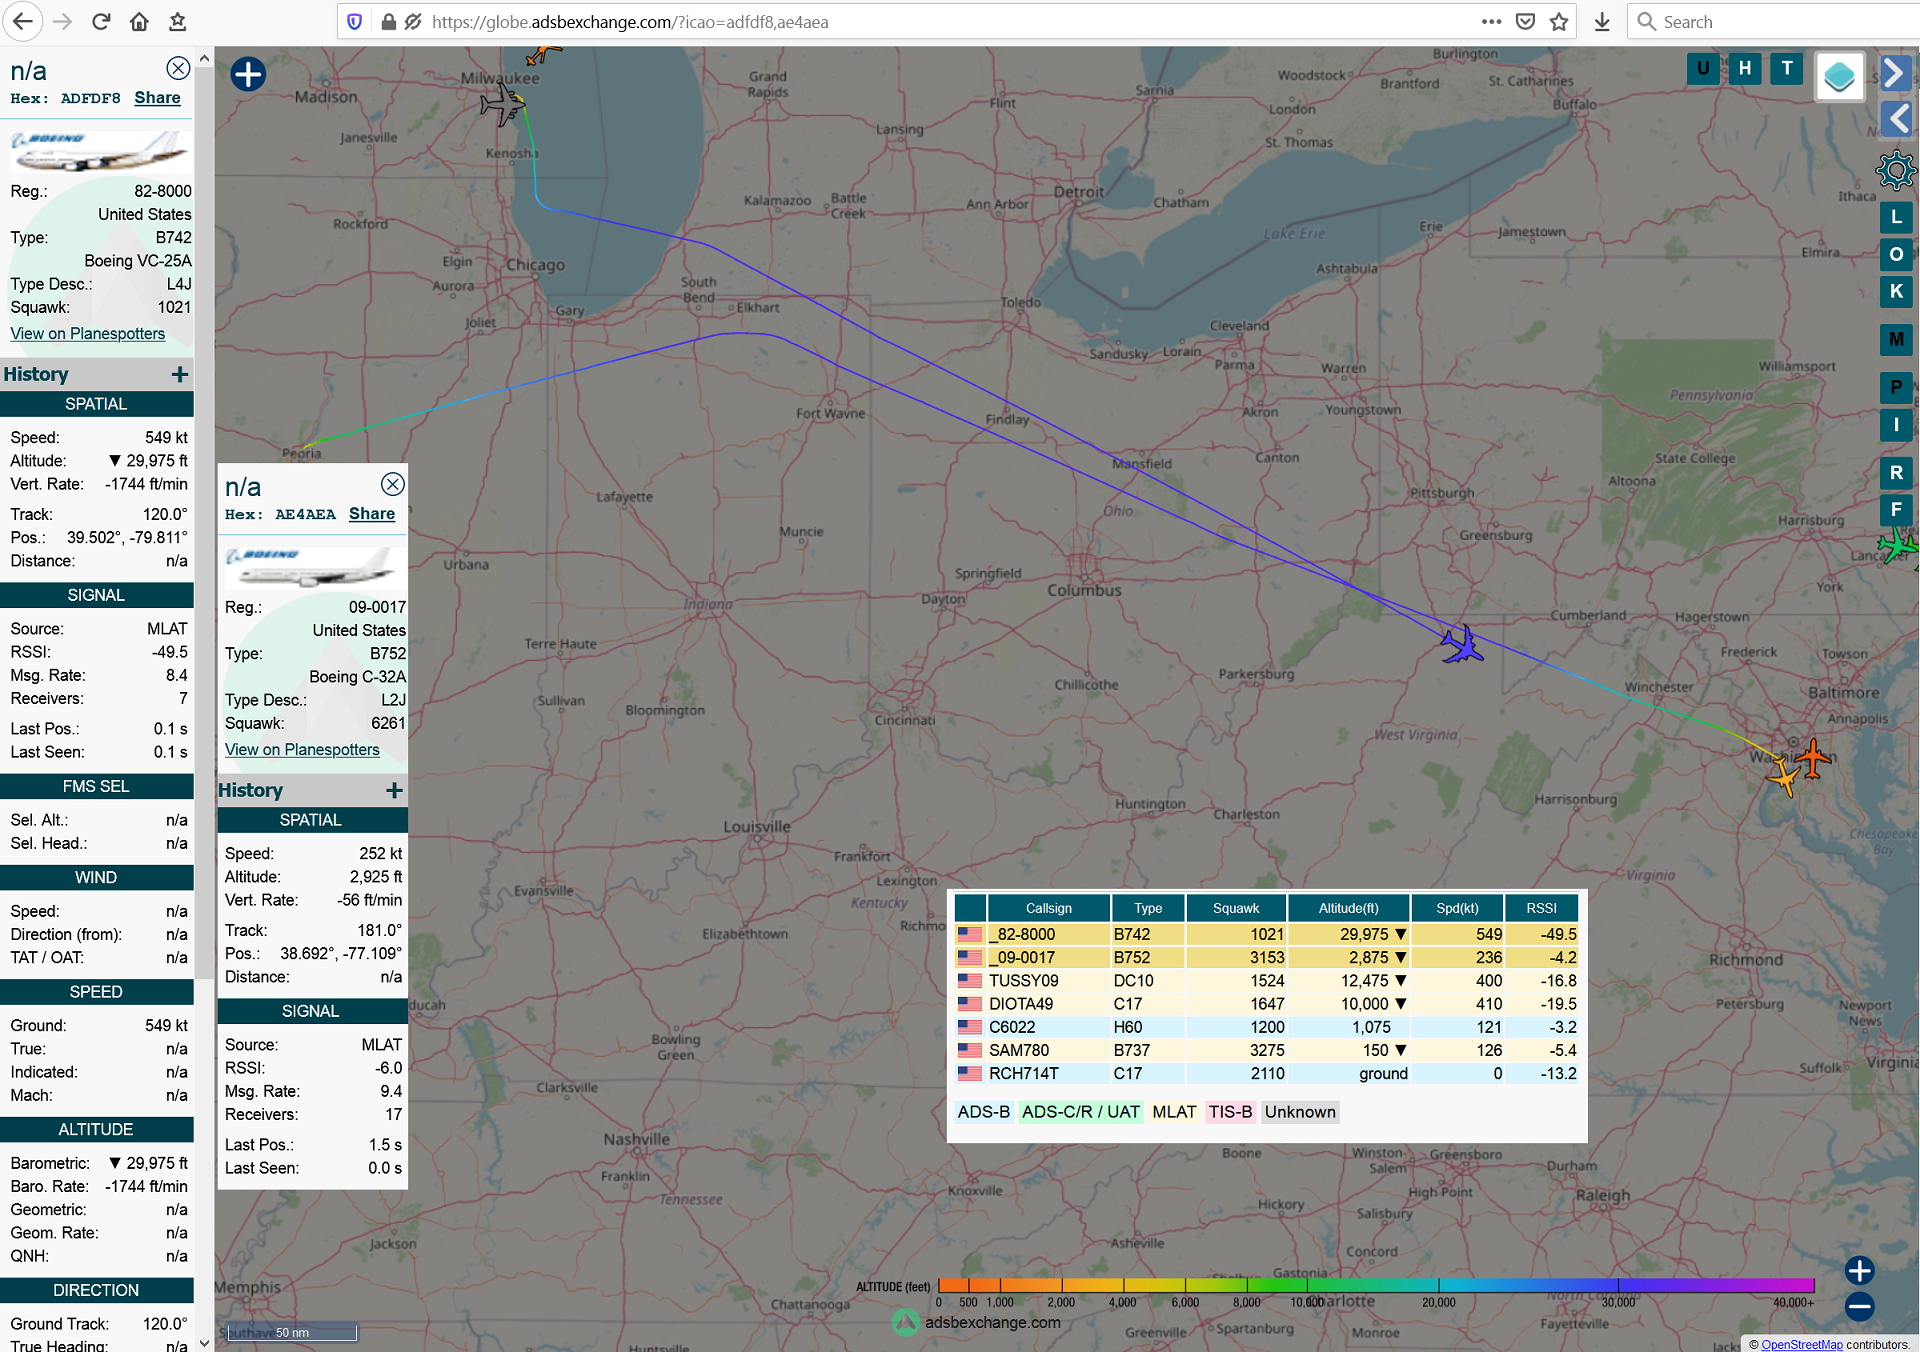Viewport: 1920px width, 1352px height.
Task: Bookmark this page star icon
Action: tap(1559, 21)
